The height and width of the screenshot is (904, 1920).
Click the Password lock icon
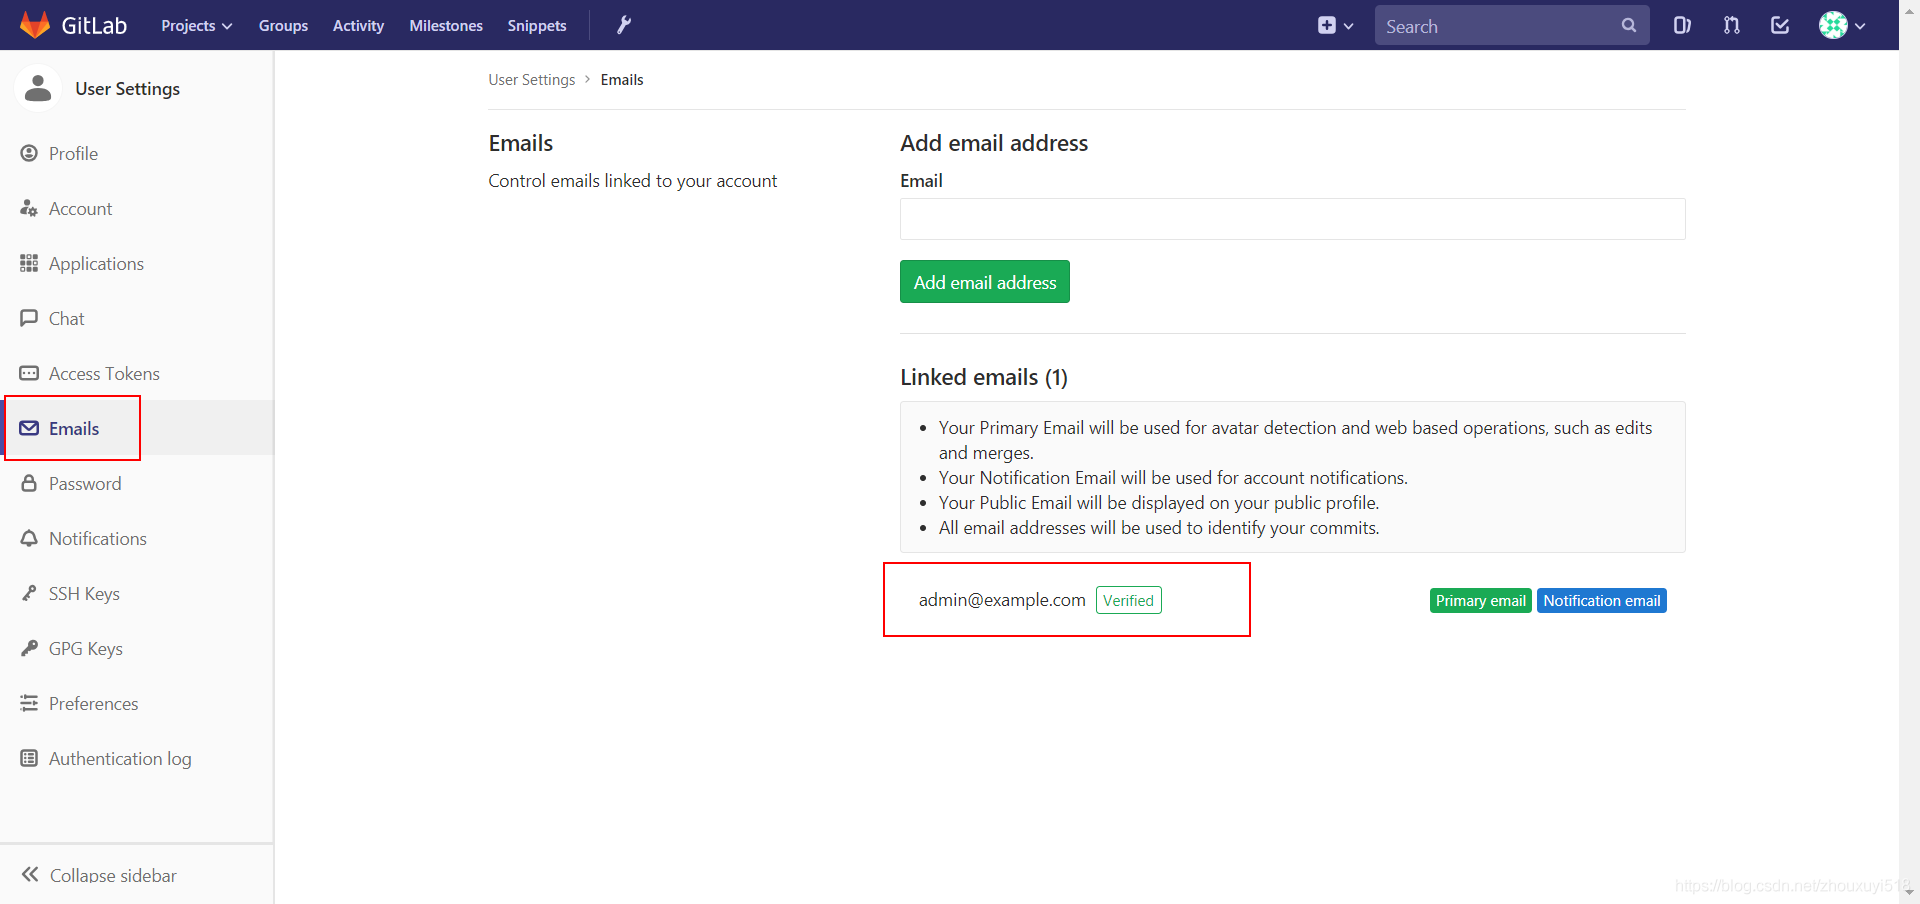tap(29, 483)
